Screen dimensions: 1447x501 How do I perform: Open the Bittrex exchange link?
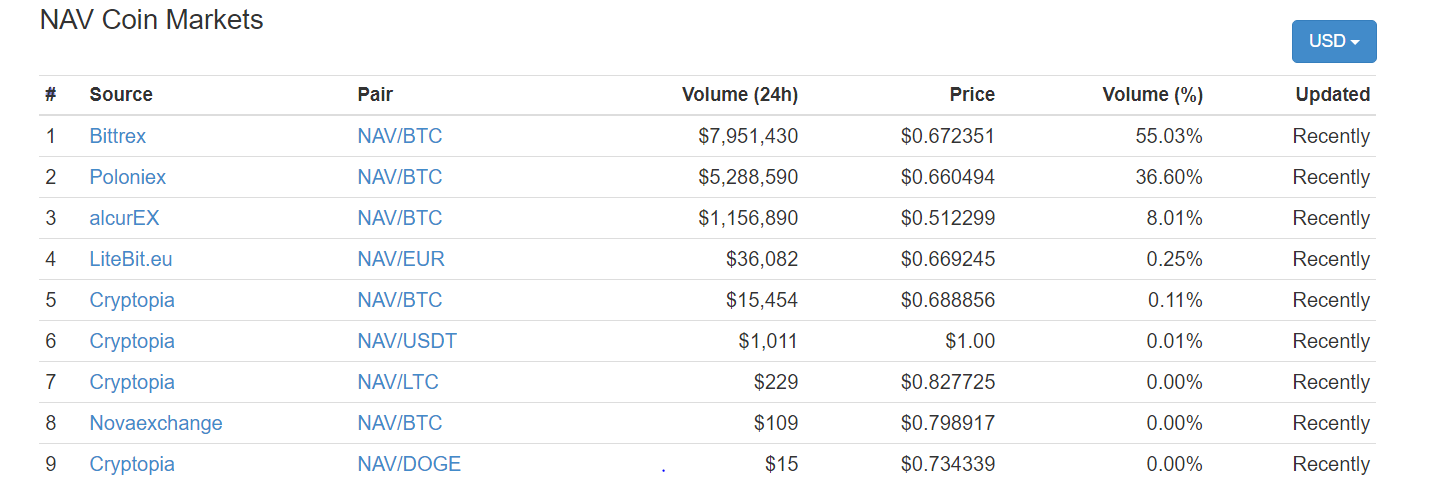[x=118, y=136]
